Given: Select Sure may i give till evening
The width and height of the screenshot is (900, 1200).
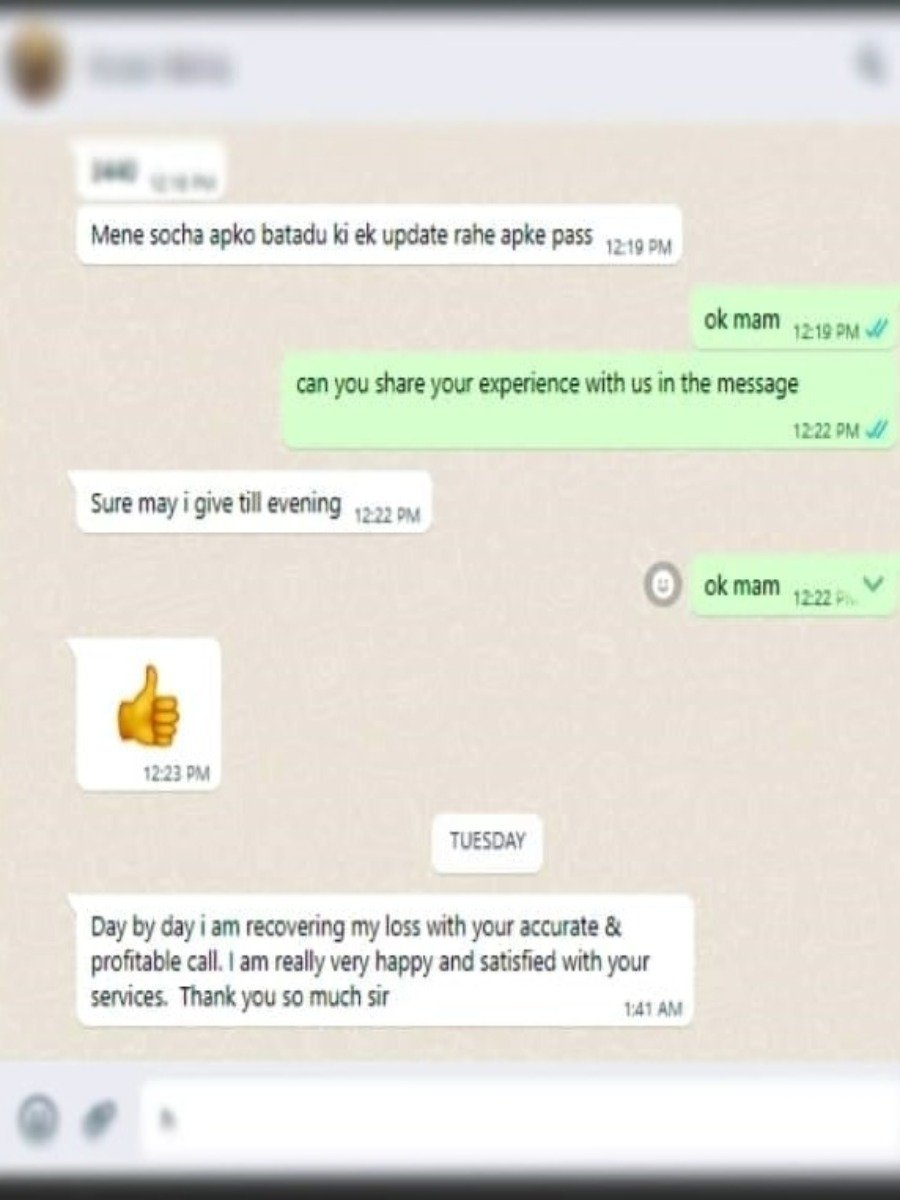Looking at the screenshot, I should (254, 503).
